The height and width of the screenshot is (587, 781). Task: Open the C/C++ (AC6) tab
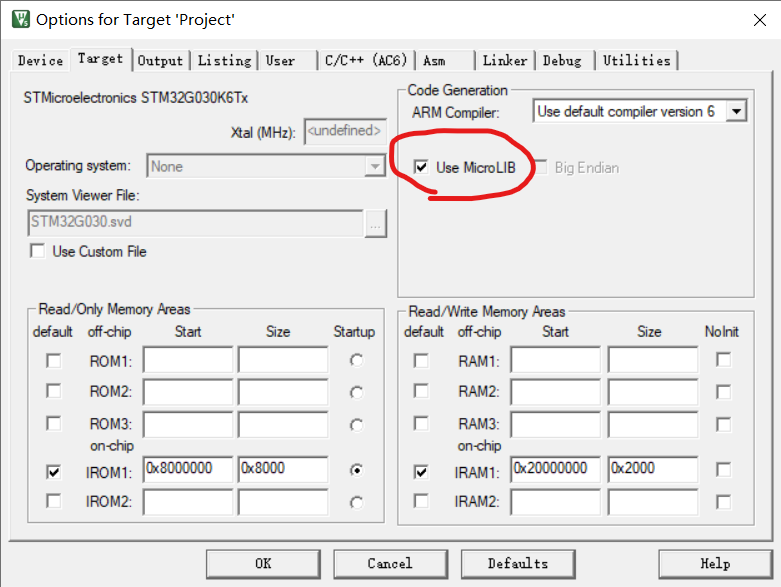click(366, 61)
